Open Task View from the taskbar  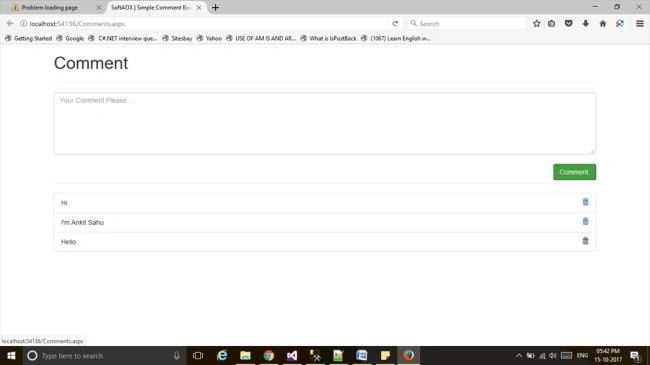(x=198, y=355)
